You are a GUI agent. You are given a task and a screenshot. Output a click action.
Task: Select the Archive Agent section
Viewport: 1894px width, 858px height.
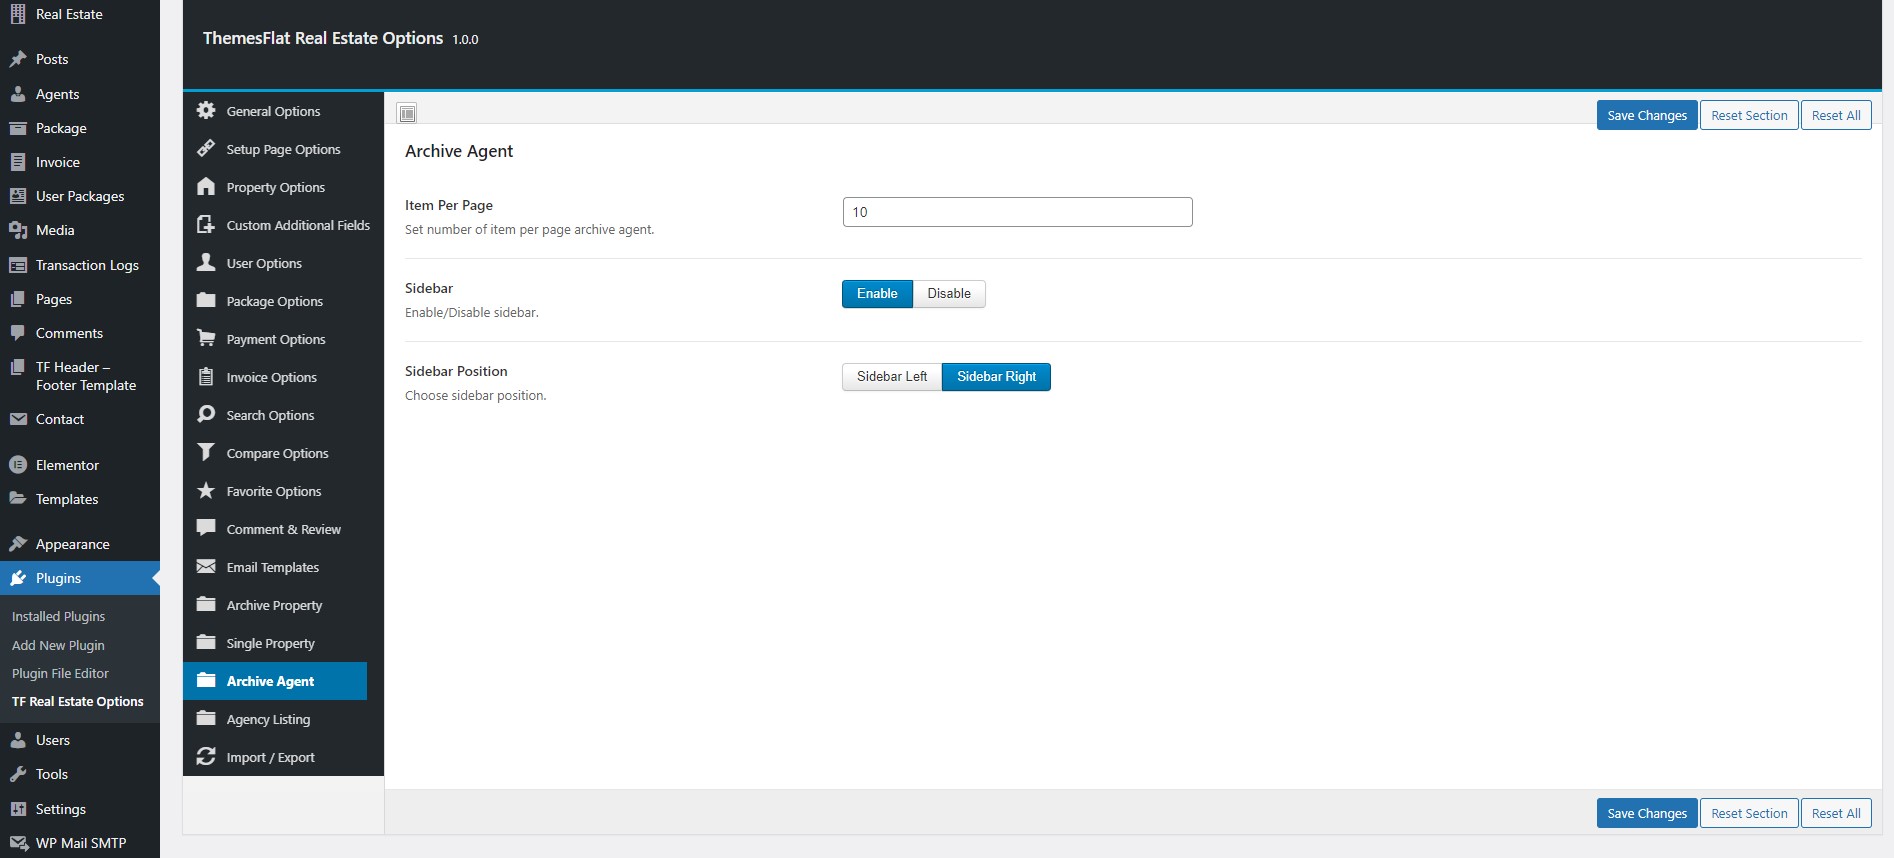click(x=275, y=681)
